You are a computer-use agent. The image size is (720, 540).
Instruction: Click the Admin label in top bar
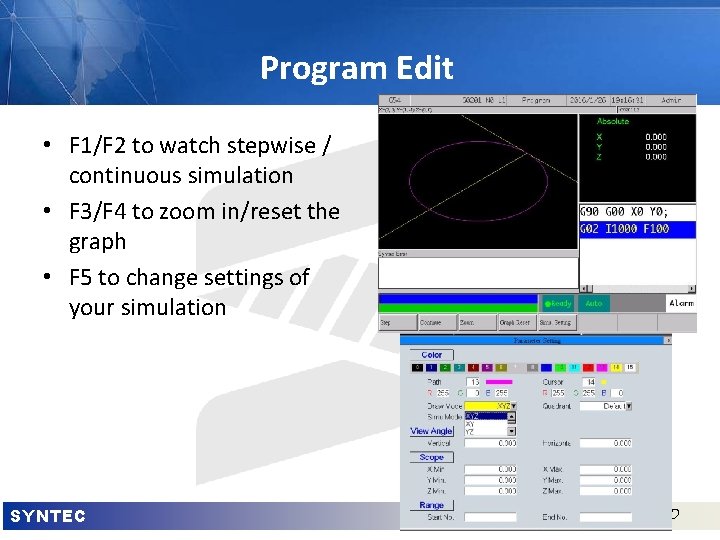point(671,100)
